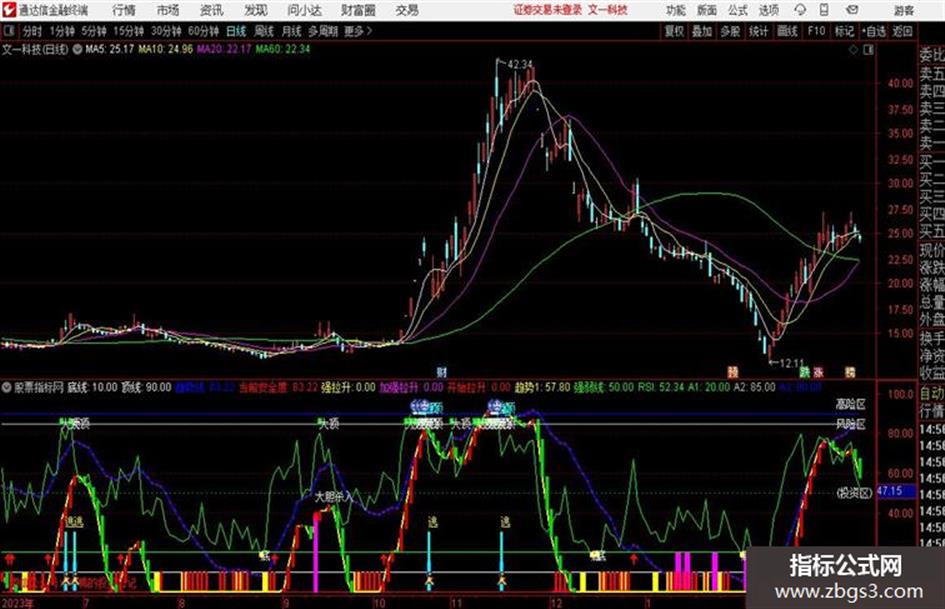Open the 选项 options menu
Image resolution: width=945 pixels, height=609 pixels.
(x=769, y=10)
